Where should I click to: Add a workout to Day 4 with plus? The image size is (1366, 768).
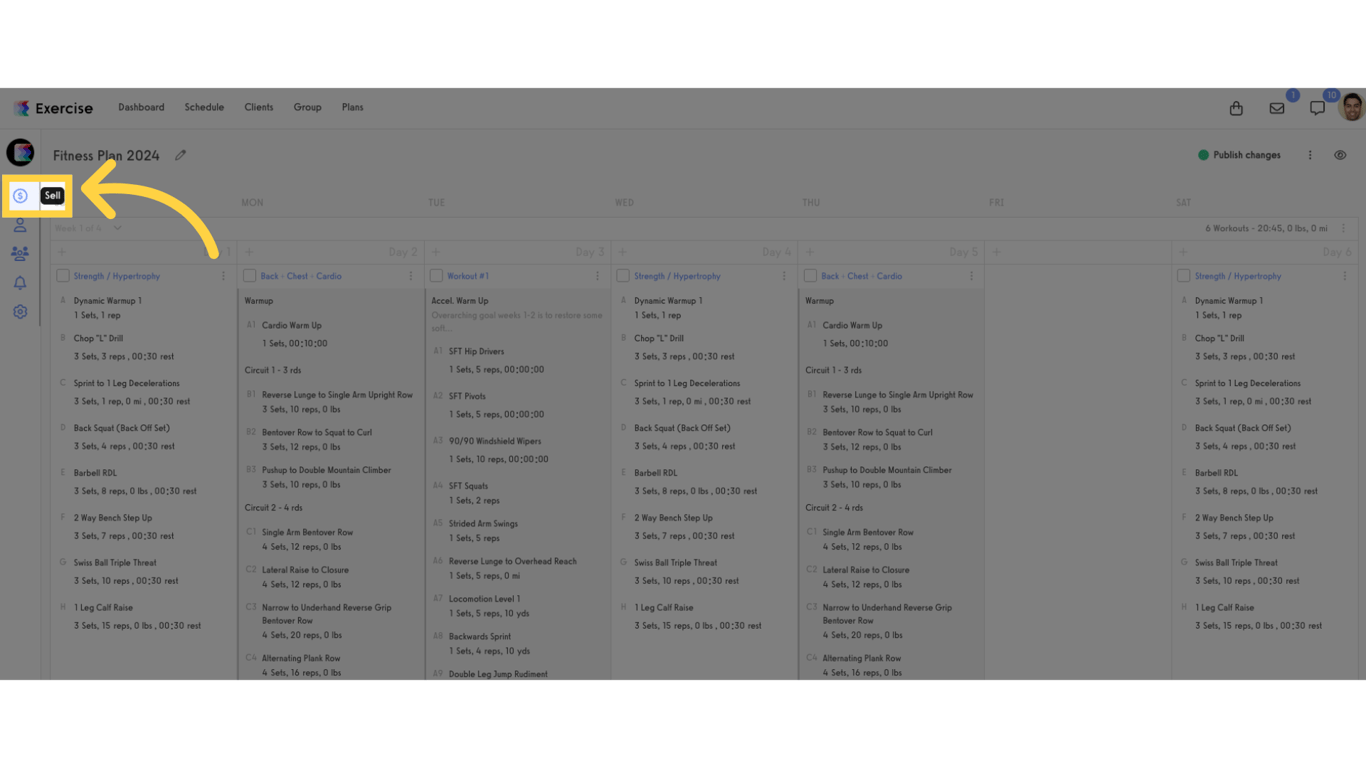pos(623,252)
